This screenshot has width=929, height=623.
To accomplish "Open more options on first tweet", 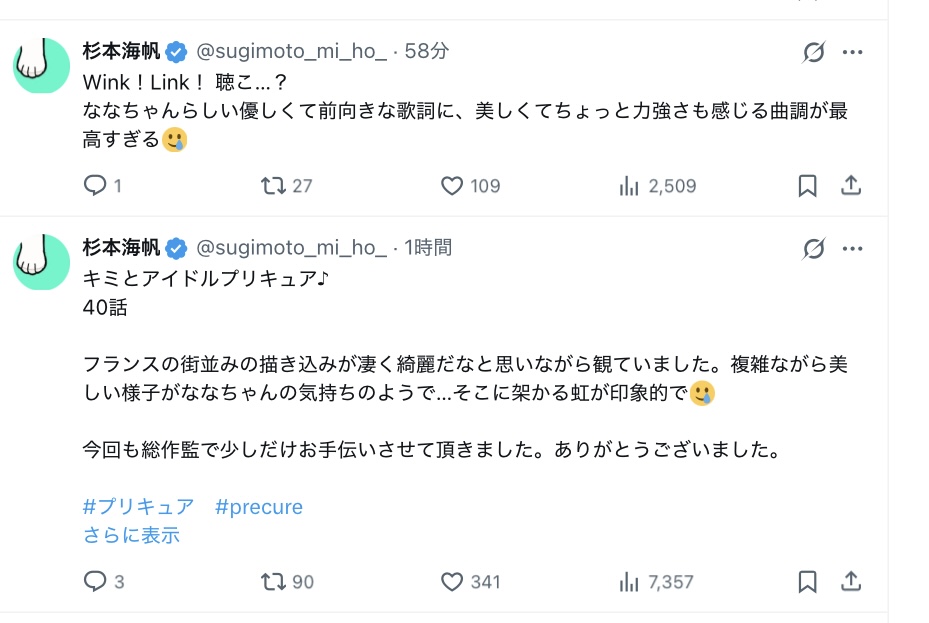I will pos(852,53).
